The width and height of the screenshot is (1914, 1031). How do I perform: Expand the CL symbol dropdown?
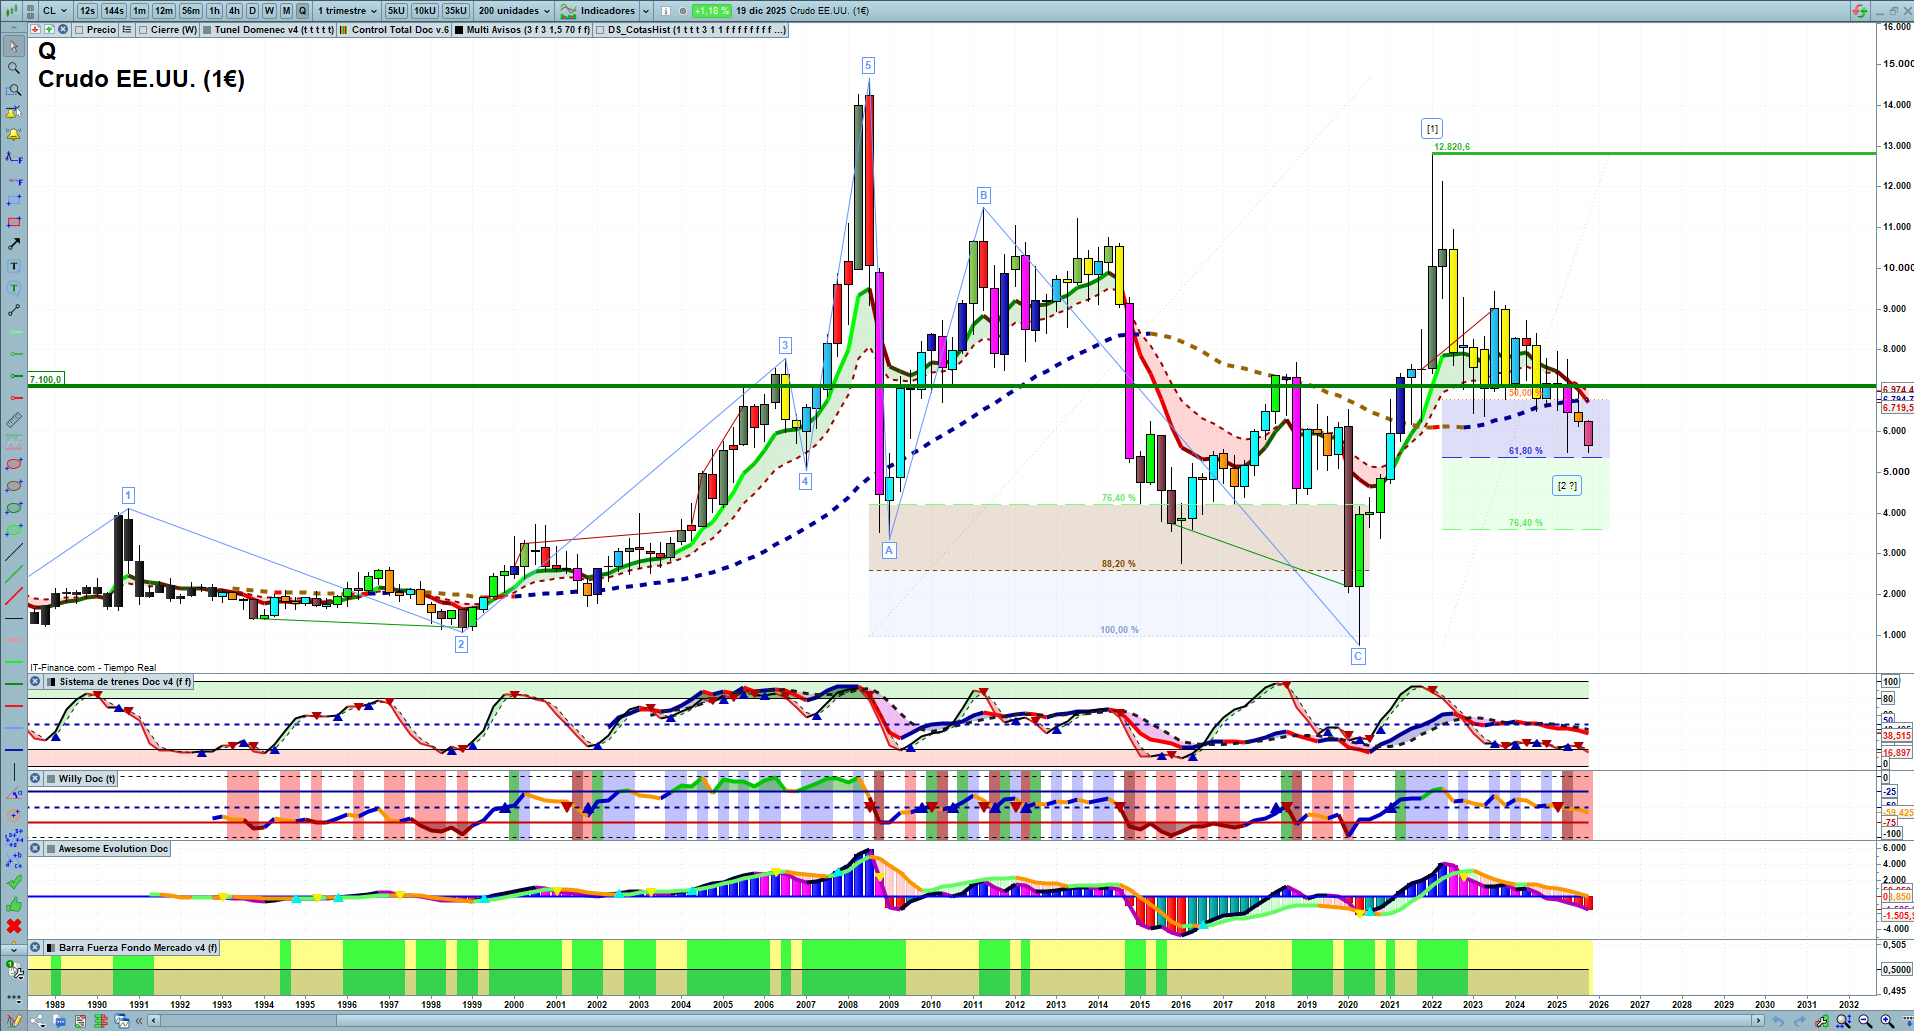click(x=55, y=11)
